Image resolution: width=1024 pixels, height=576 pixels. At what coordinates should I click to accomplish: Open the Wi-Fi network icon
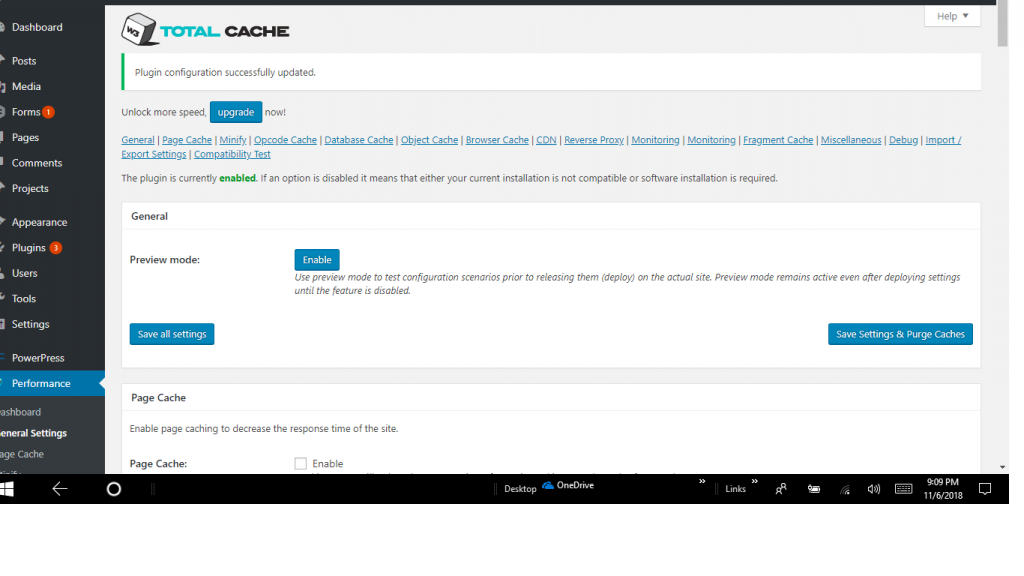[845, 489]
